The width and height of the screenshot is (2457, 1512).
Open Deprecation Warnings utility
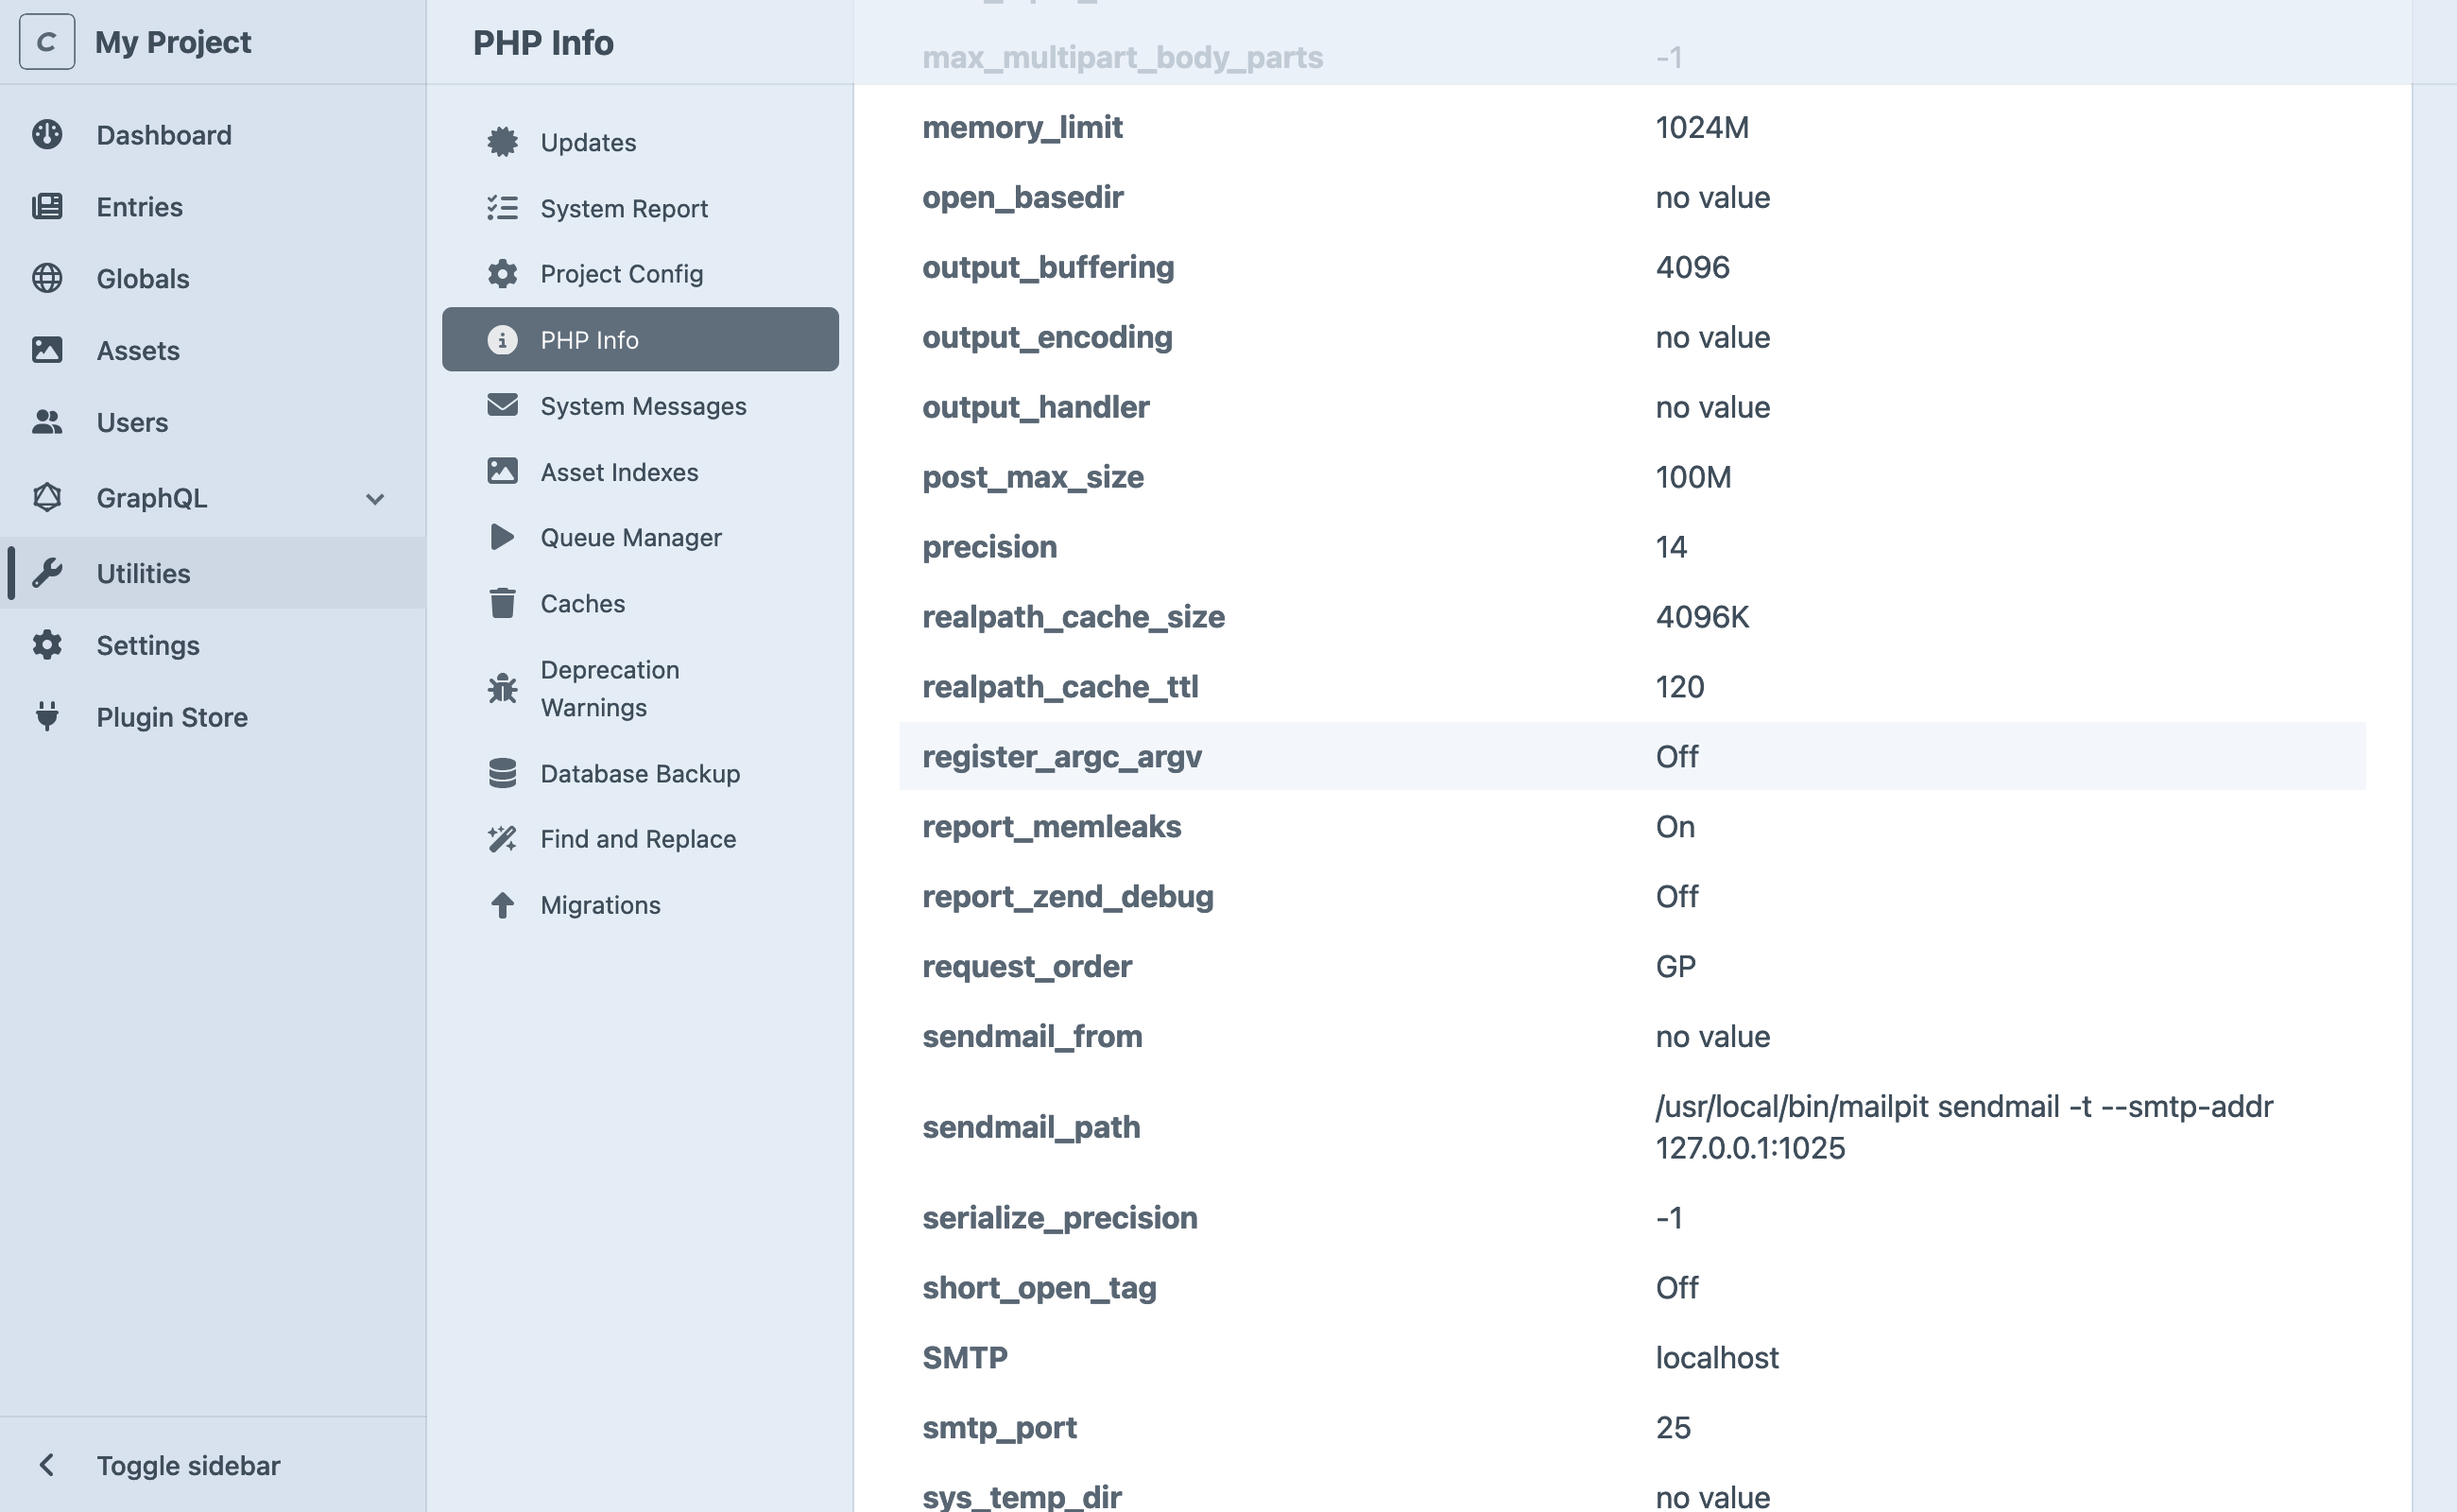pyautogui.click(x=640, y=688)
